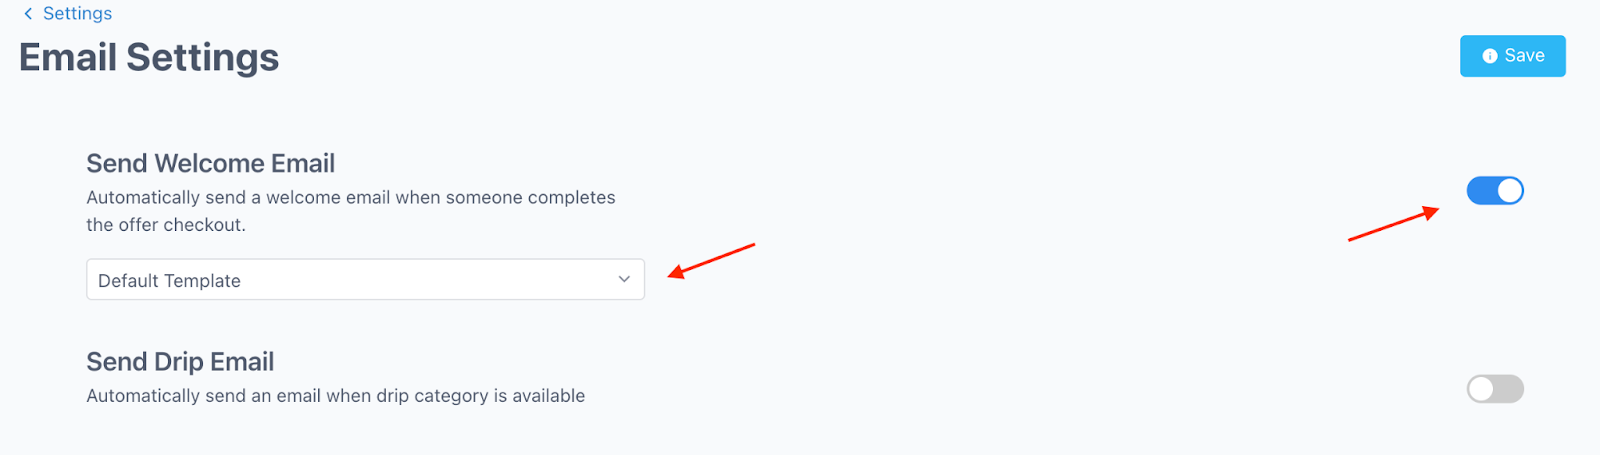
Task: Click the Send Welcome Email heading
Action: (210, 163)
